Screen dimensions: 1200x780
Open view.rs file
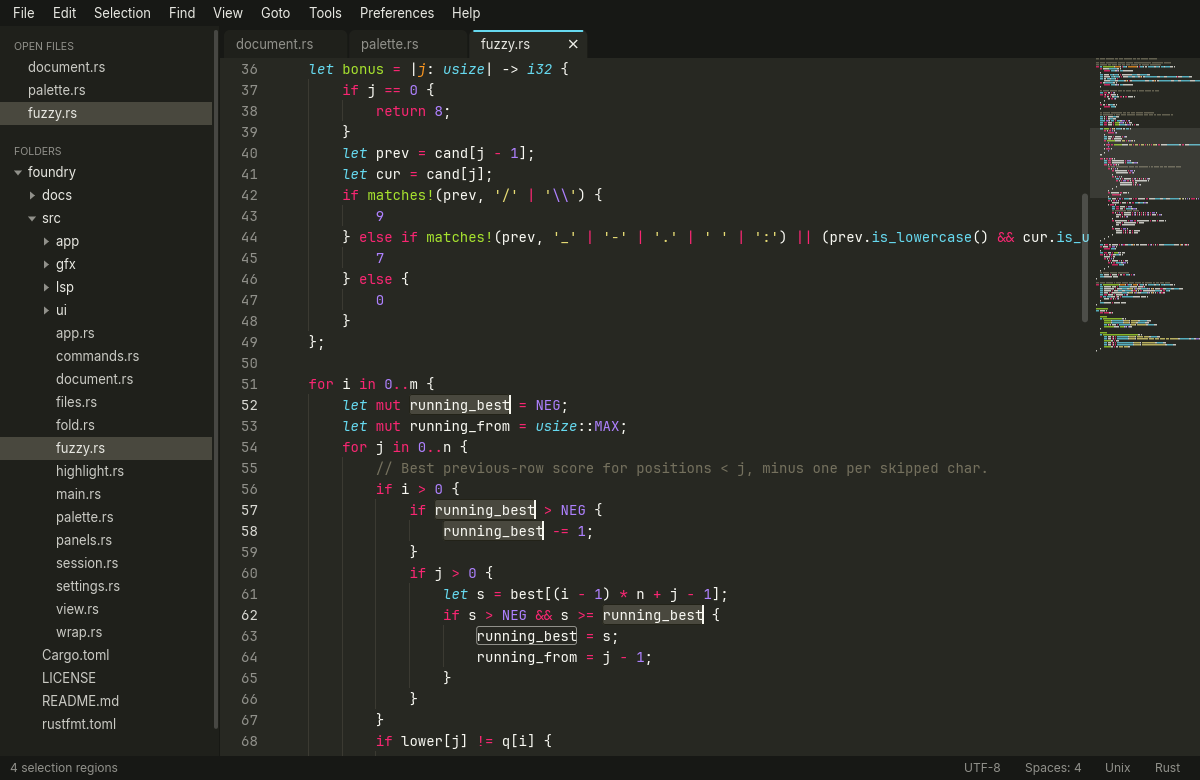tap(106, 609)
